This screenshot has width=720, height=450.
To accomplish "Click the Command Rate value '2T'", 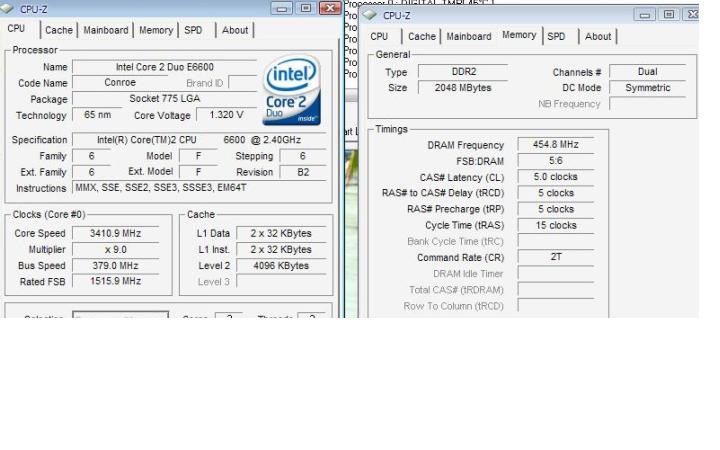I will tap(556, 257).
